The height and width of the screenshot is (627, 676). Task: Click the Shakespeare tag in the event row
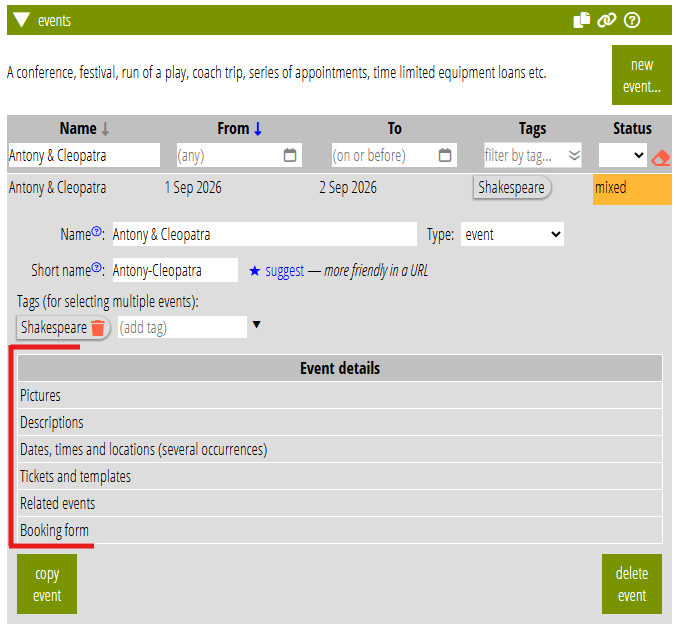click(x=512, y=188)
